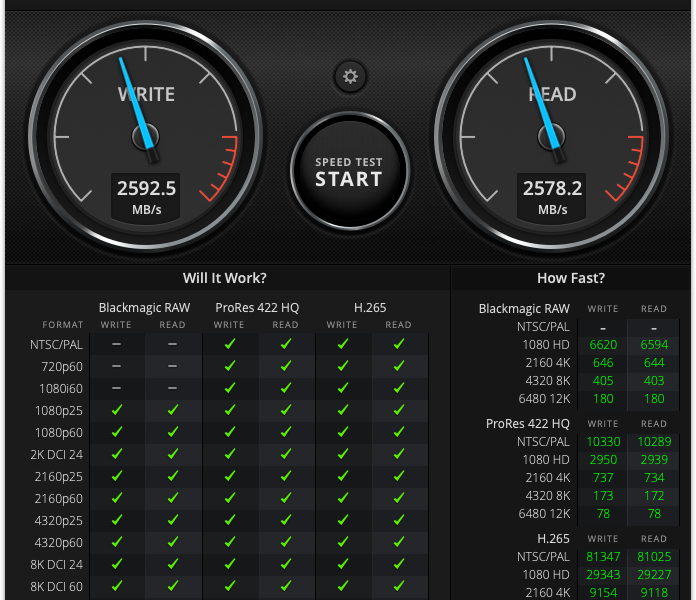Click the 1080p25 Blackmagic RAW write checkmark
The width and height of the screenshot is (696, 600).
pos(117,410)
